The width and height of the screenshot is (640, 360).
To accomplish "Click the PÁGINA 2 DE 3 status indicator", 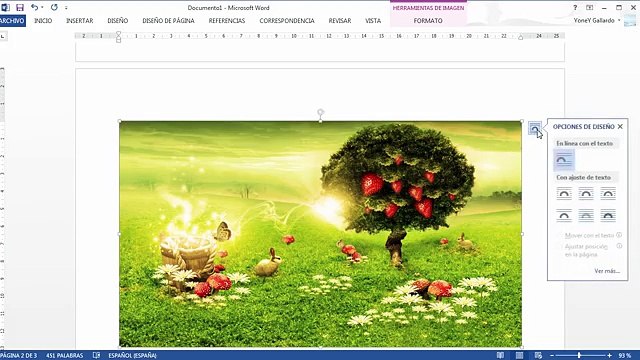I will click(19, 356).
